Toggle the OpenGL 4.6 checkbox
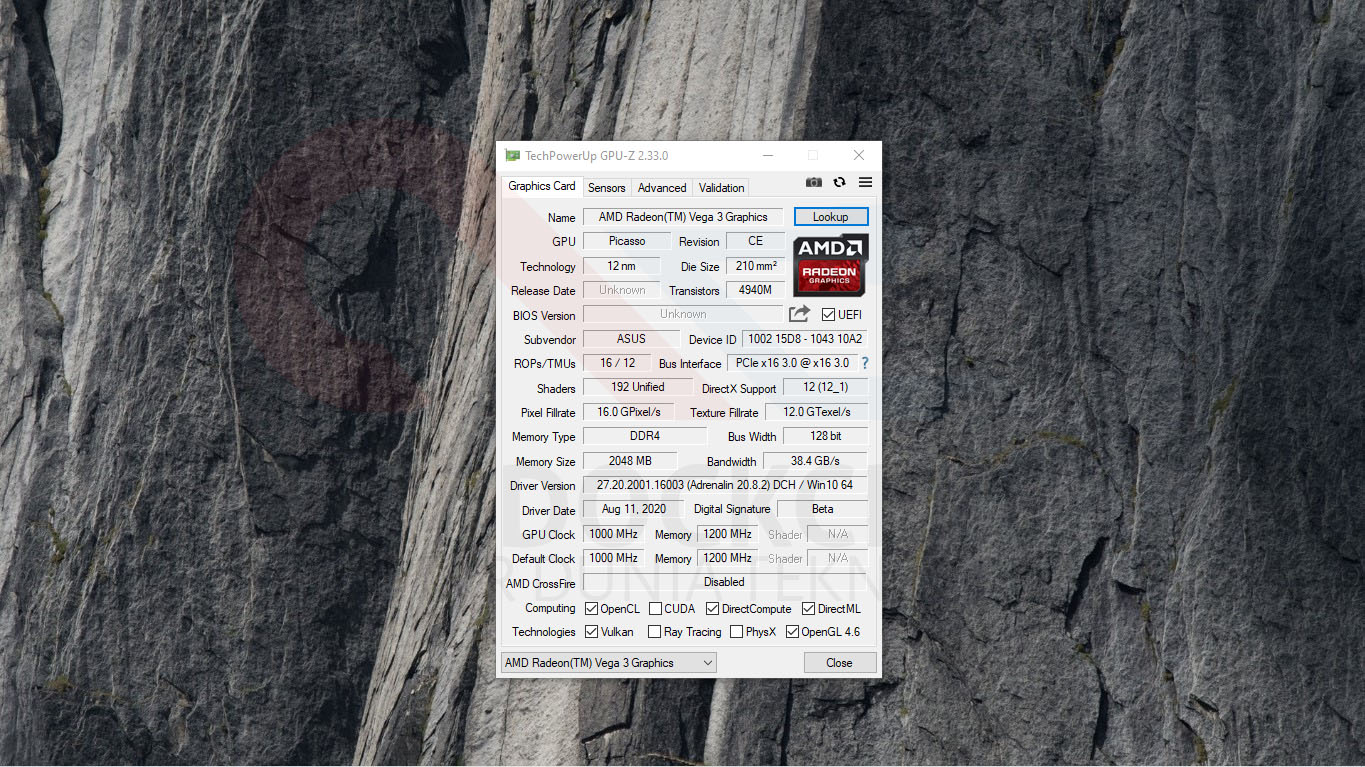Viewport: 1365px width, 767px height. click(x=792, y=632)
